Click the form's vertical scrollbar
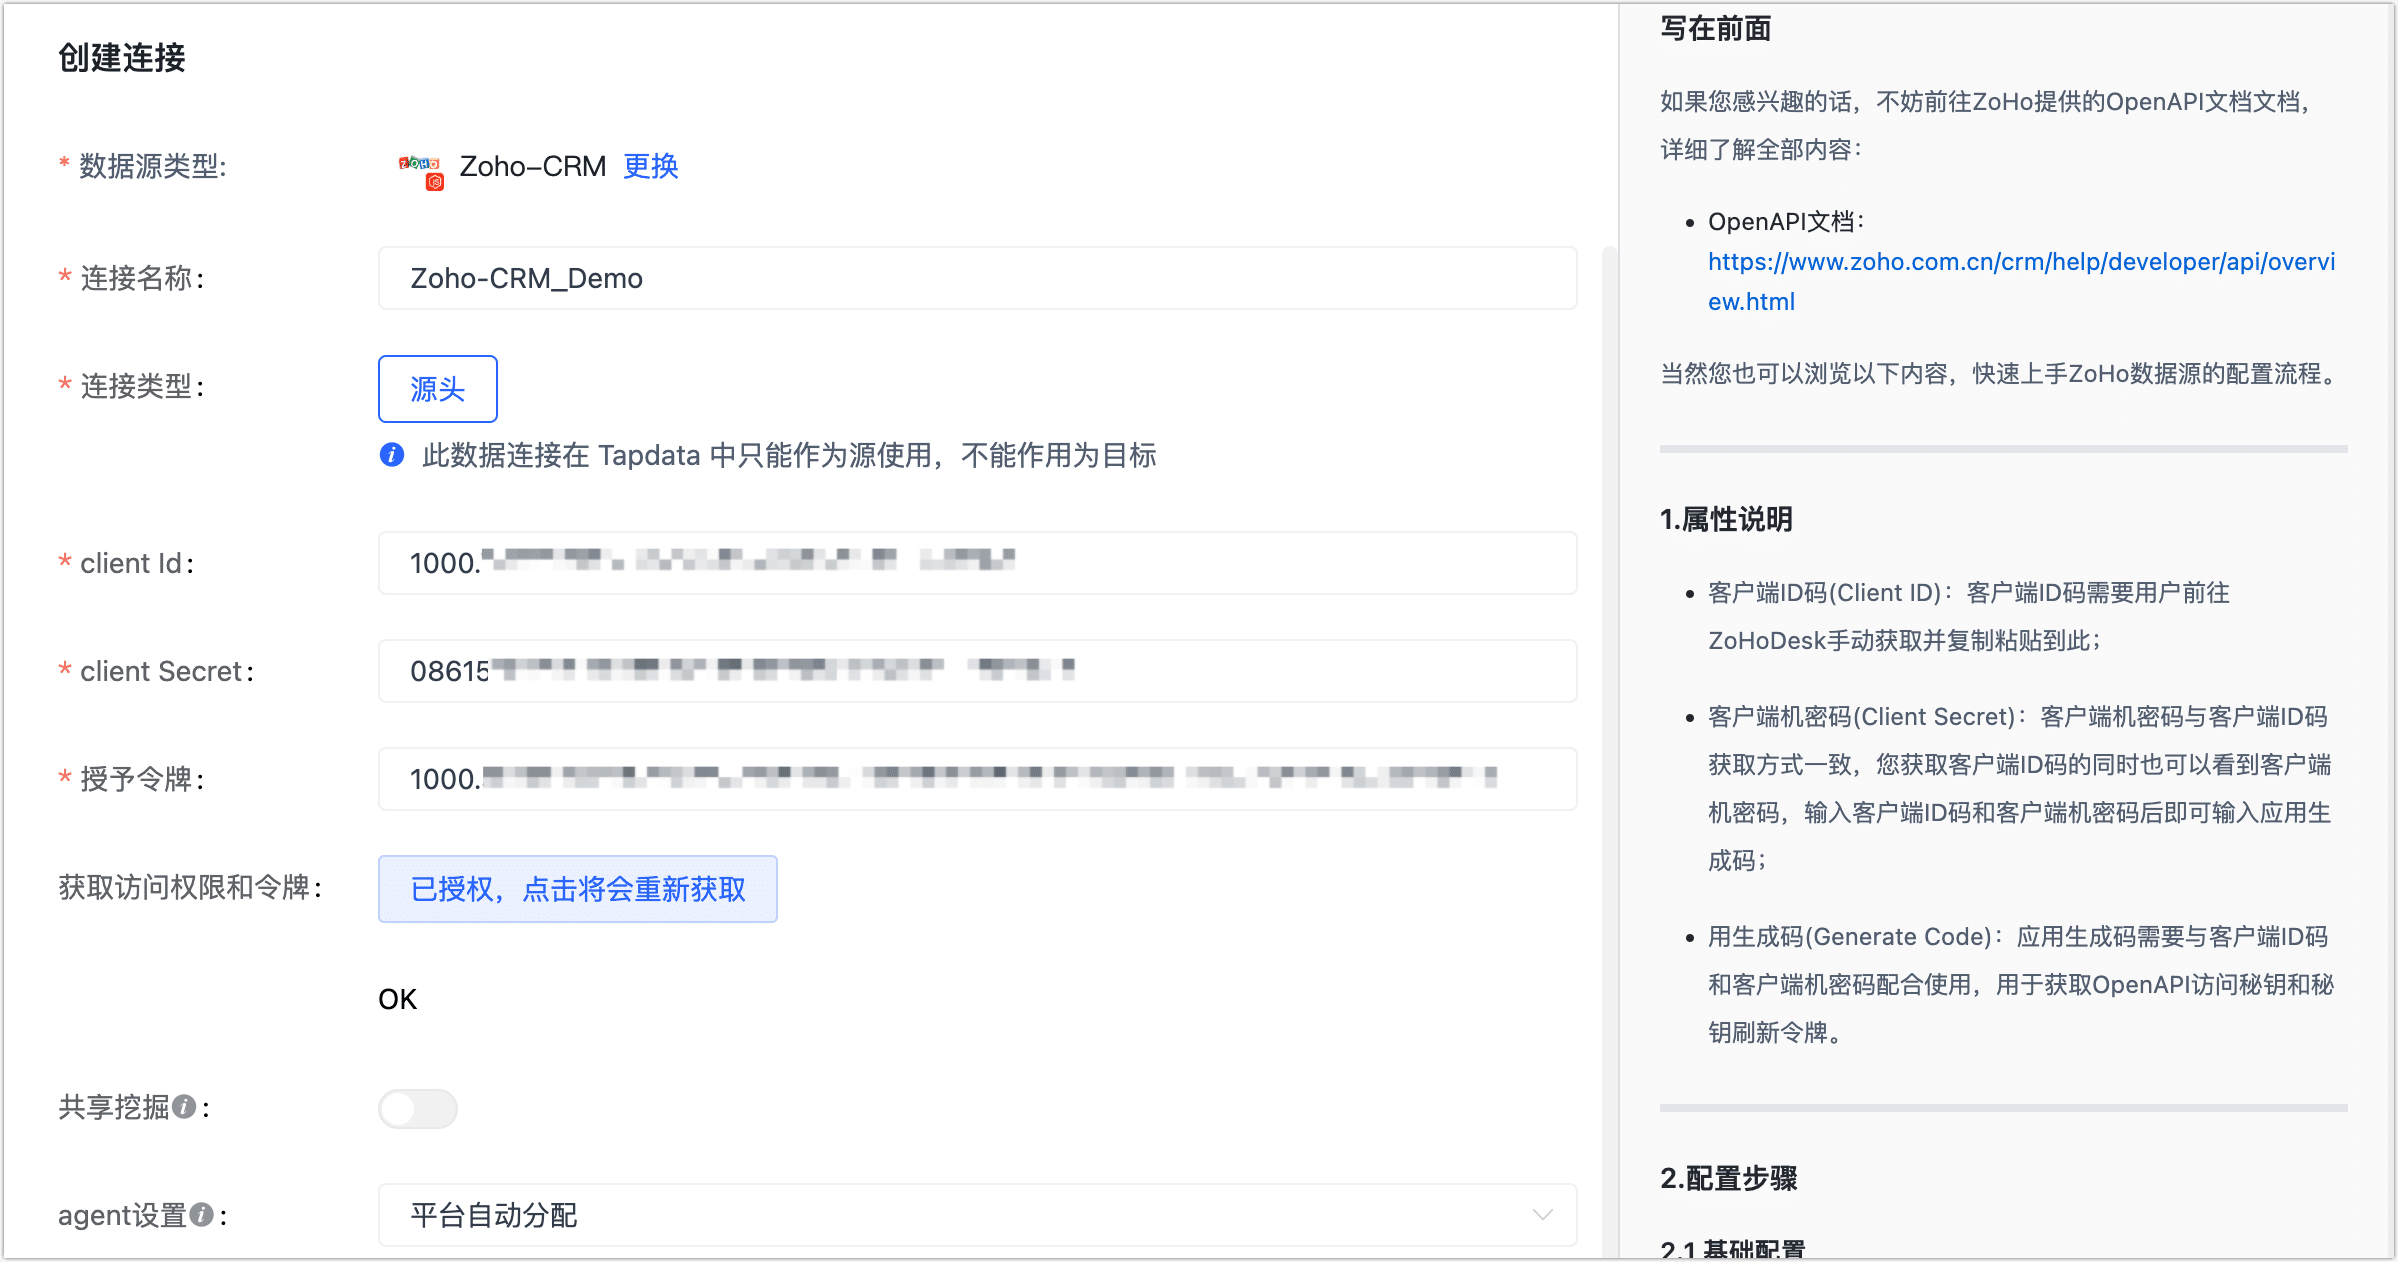Viewport: 2398px width, 1262px height. point(1609,750)
